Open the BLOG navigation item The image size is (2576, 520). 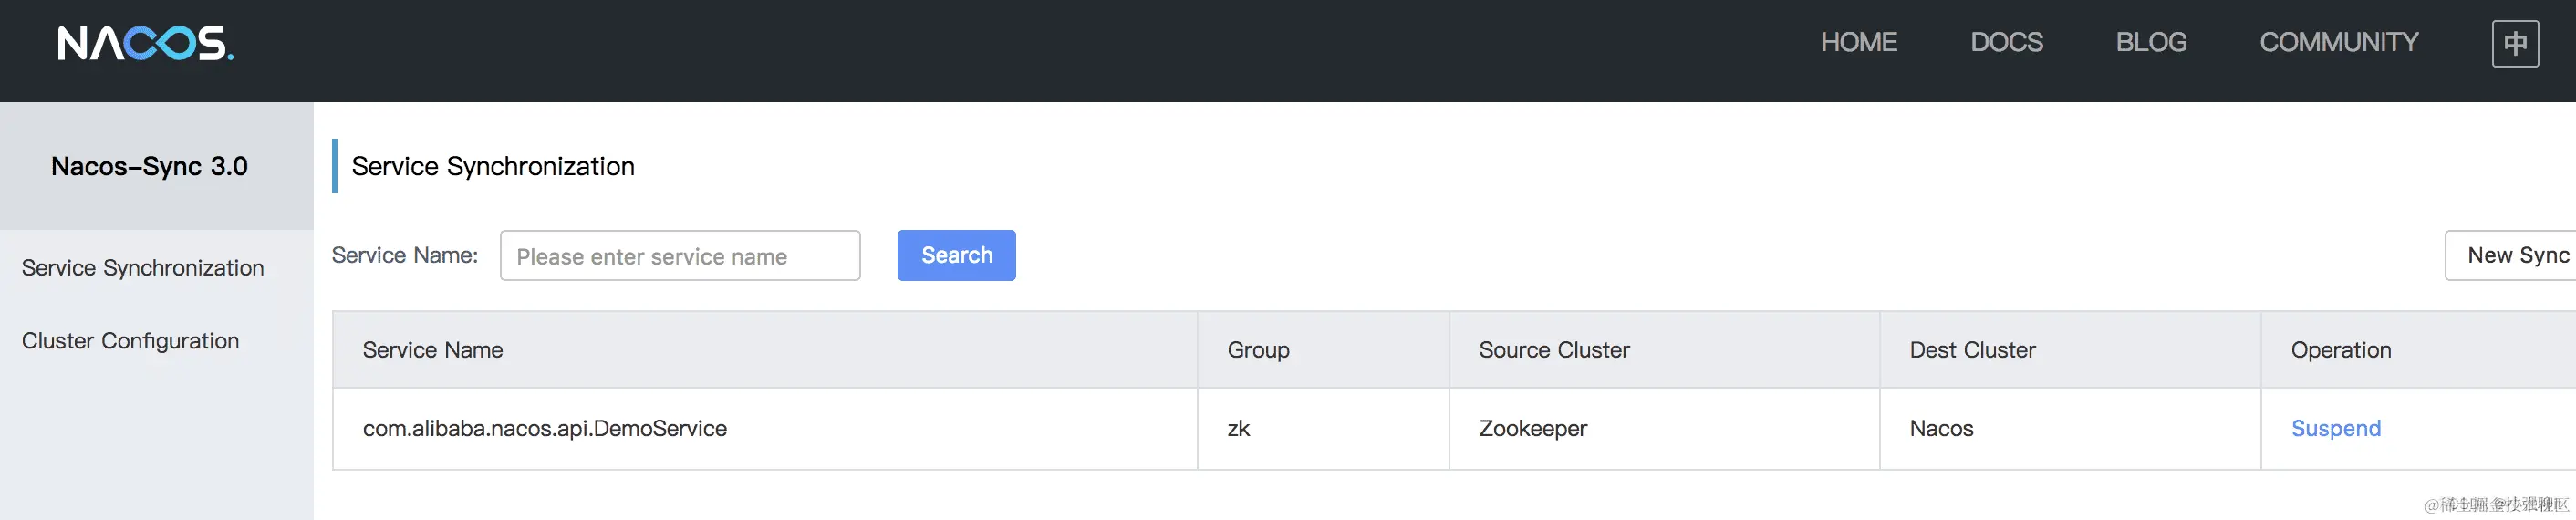tap(2151, 42)
